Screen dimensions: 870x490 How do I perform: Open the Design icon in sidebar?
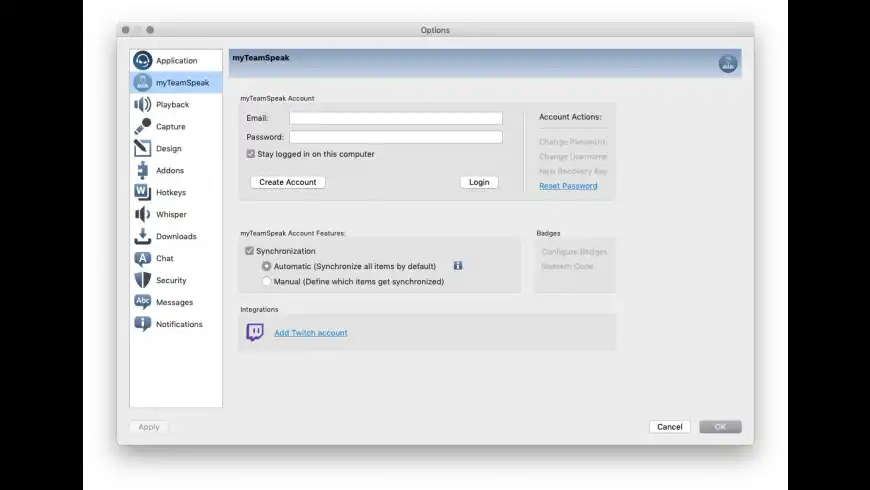[143, 148]
